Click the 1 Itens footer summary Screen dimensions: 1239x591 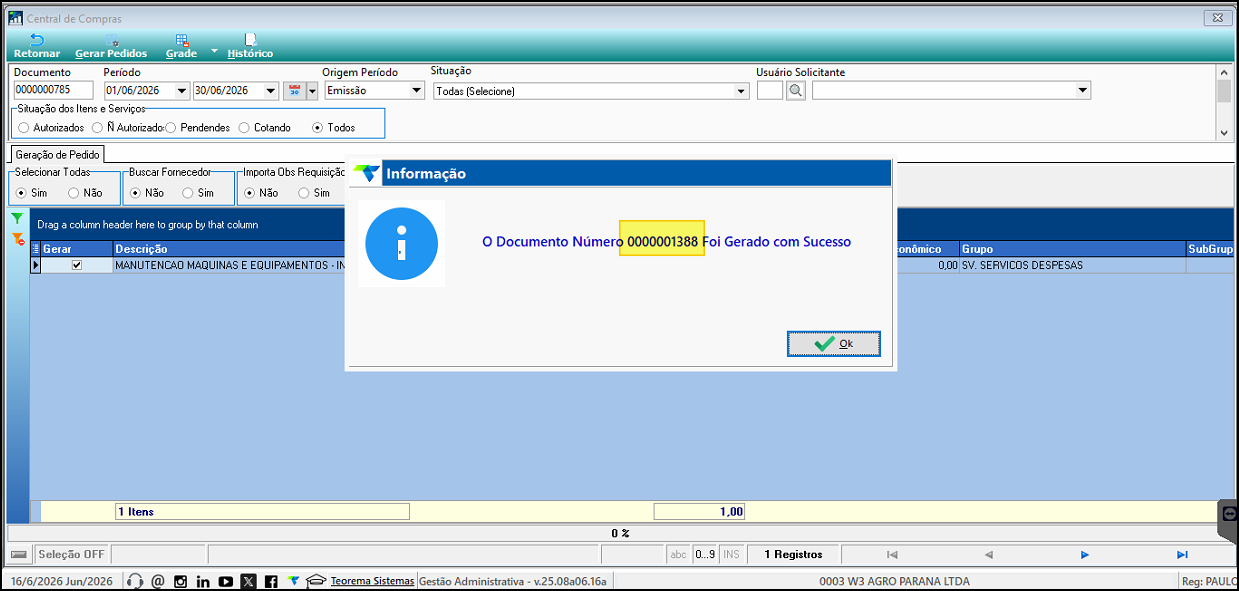click(x=262, y=511)
